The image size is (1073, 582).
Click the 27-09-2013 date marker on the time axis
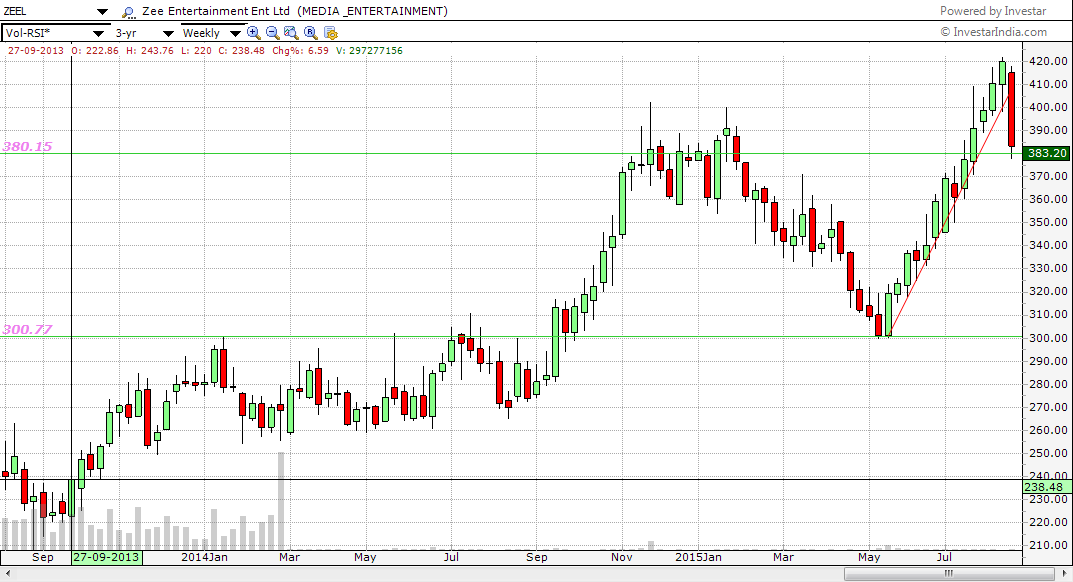pos(107,557)
